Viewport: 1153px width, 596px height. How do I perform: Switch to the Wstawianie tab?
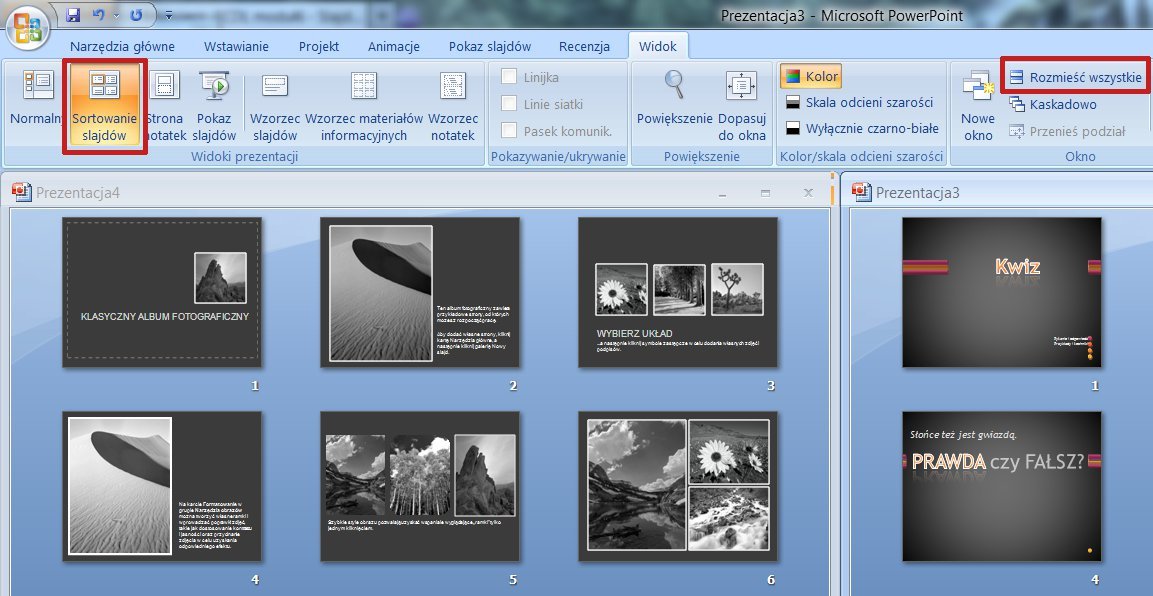236,46
